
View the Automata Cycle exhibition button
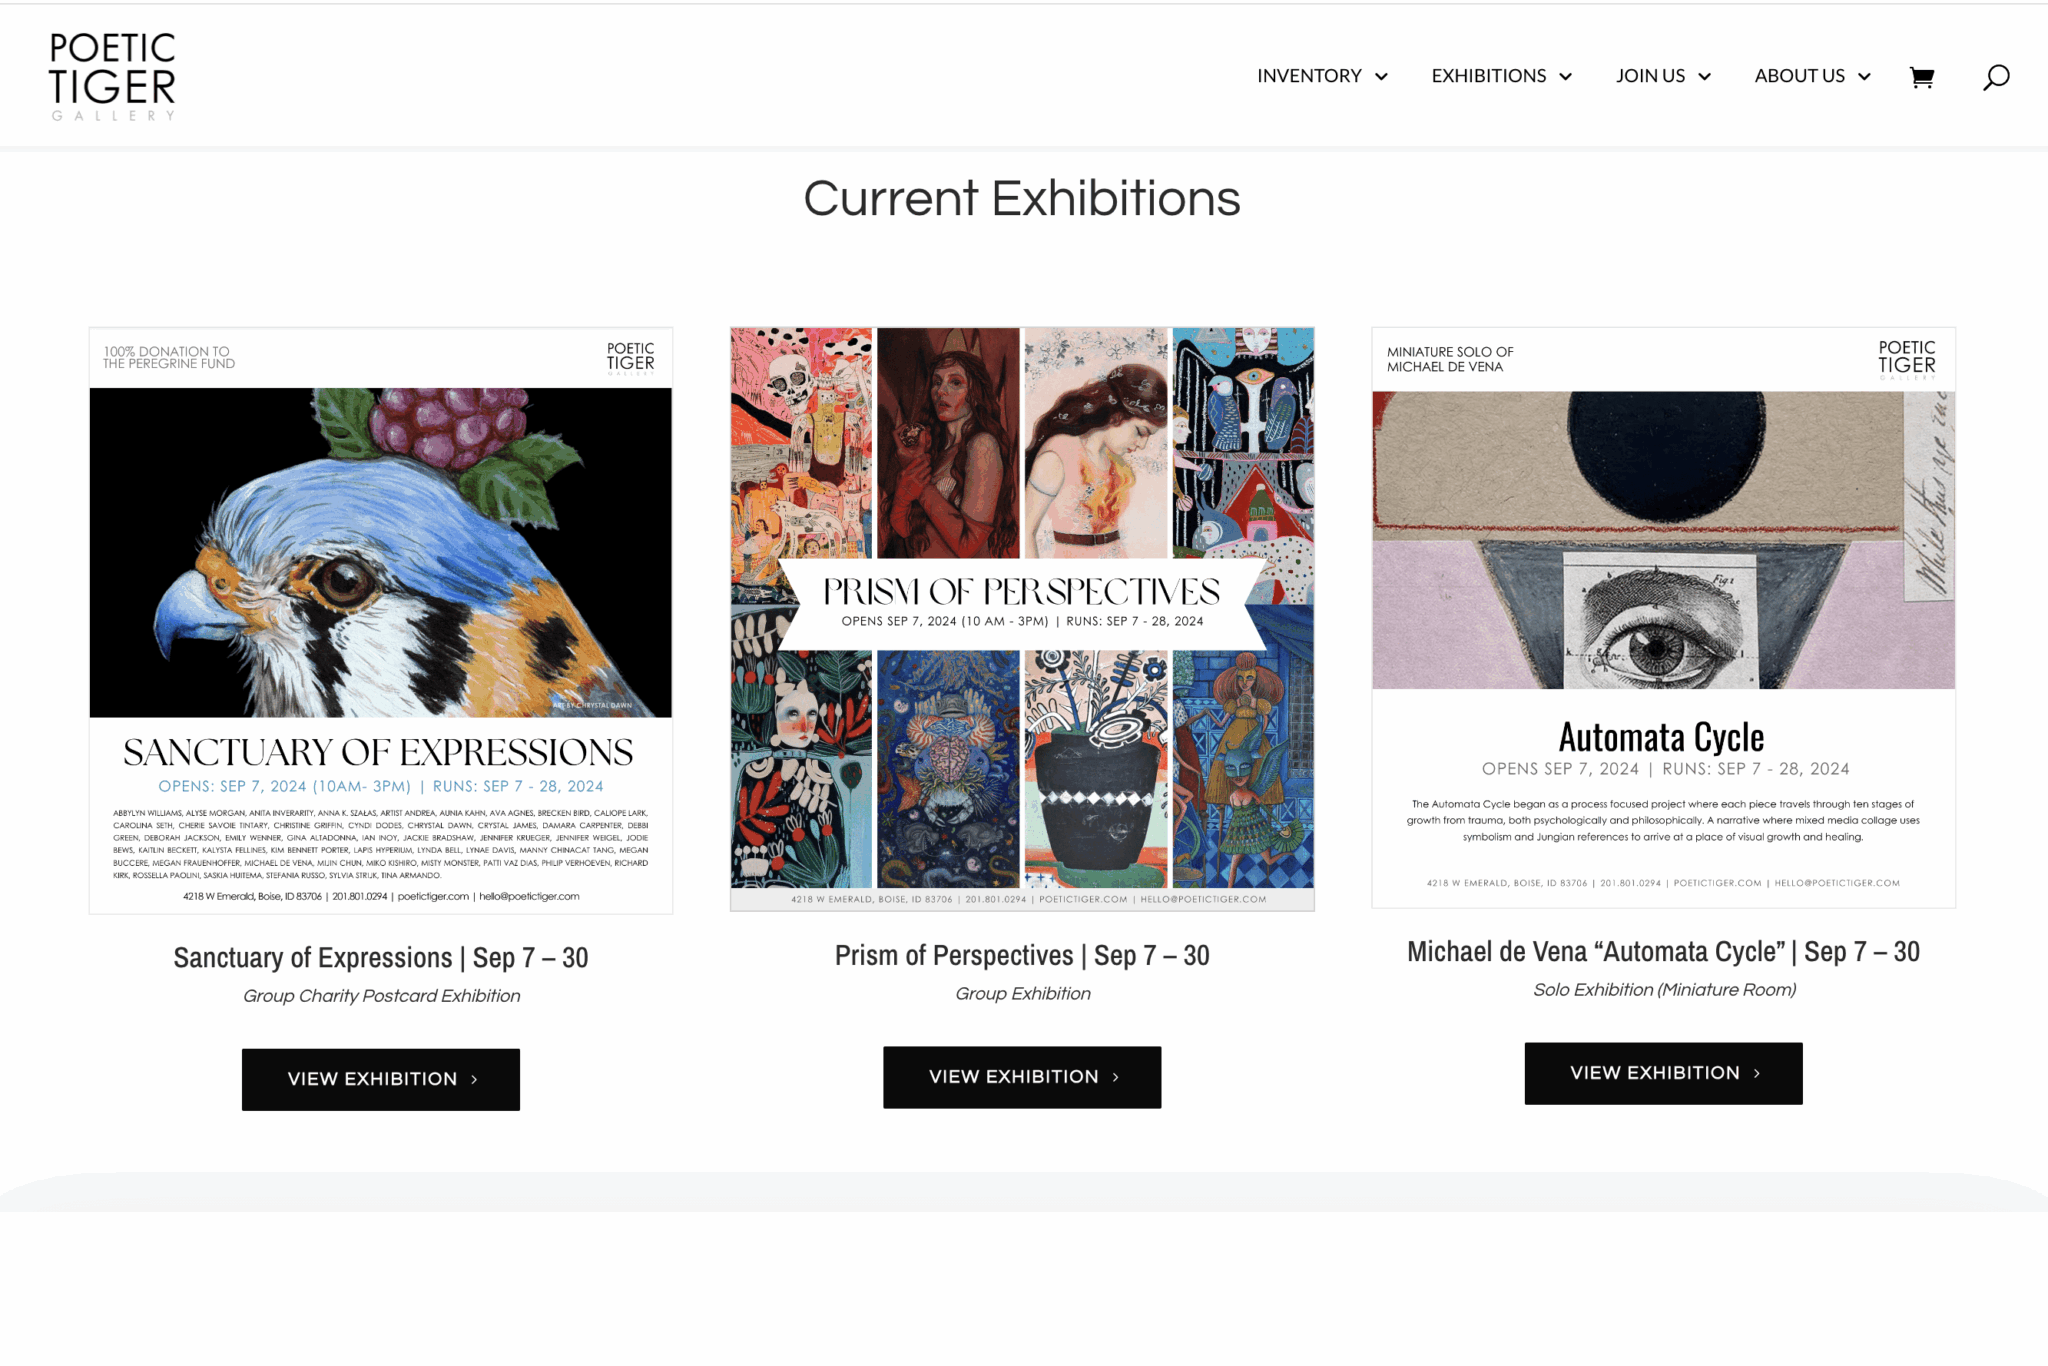1663,1073
